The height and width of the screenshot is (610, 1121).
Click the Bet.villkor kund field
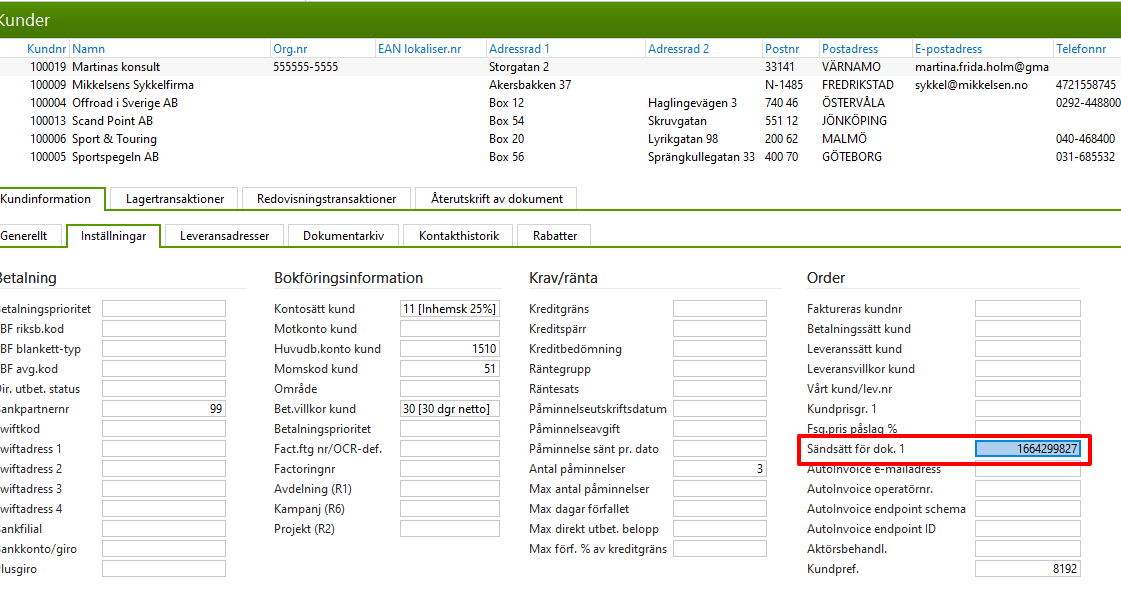pos(449,409)
